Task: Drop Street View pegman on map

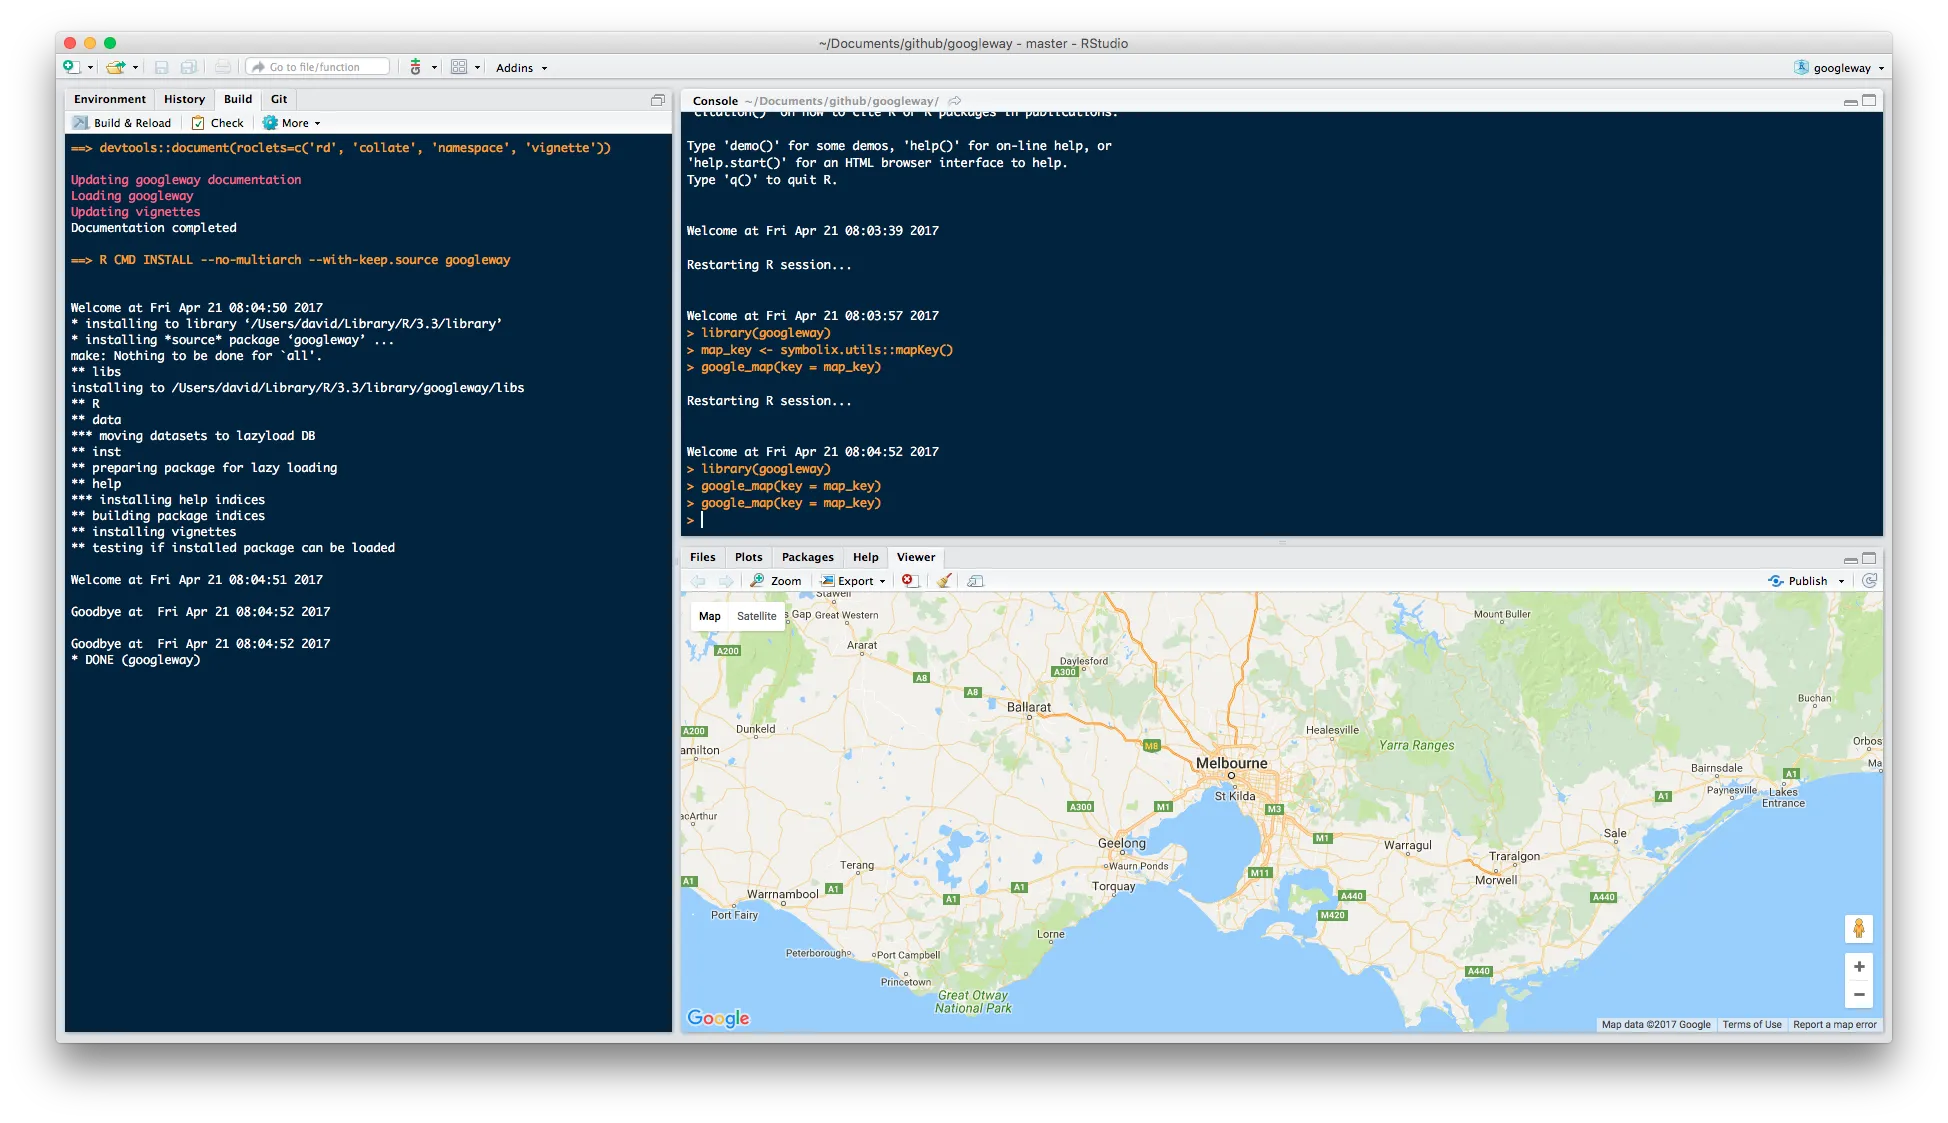Action: pos(1858,929)
